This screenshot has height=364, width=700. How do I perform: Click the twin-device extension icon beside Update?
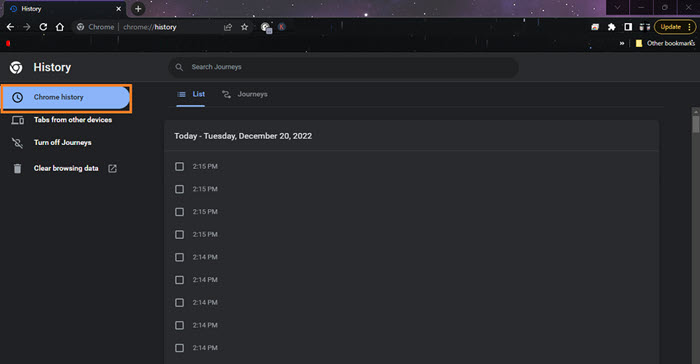(645, 27)
